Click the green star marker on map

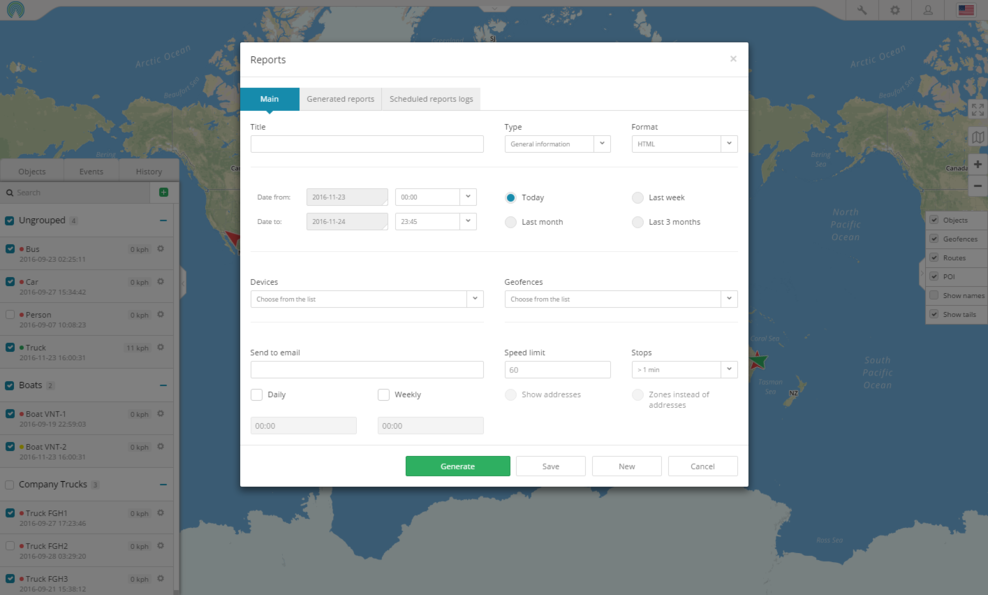757,361
